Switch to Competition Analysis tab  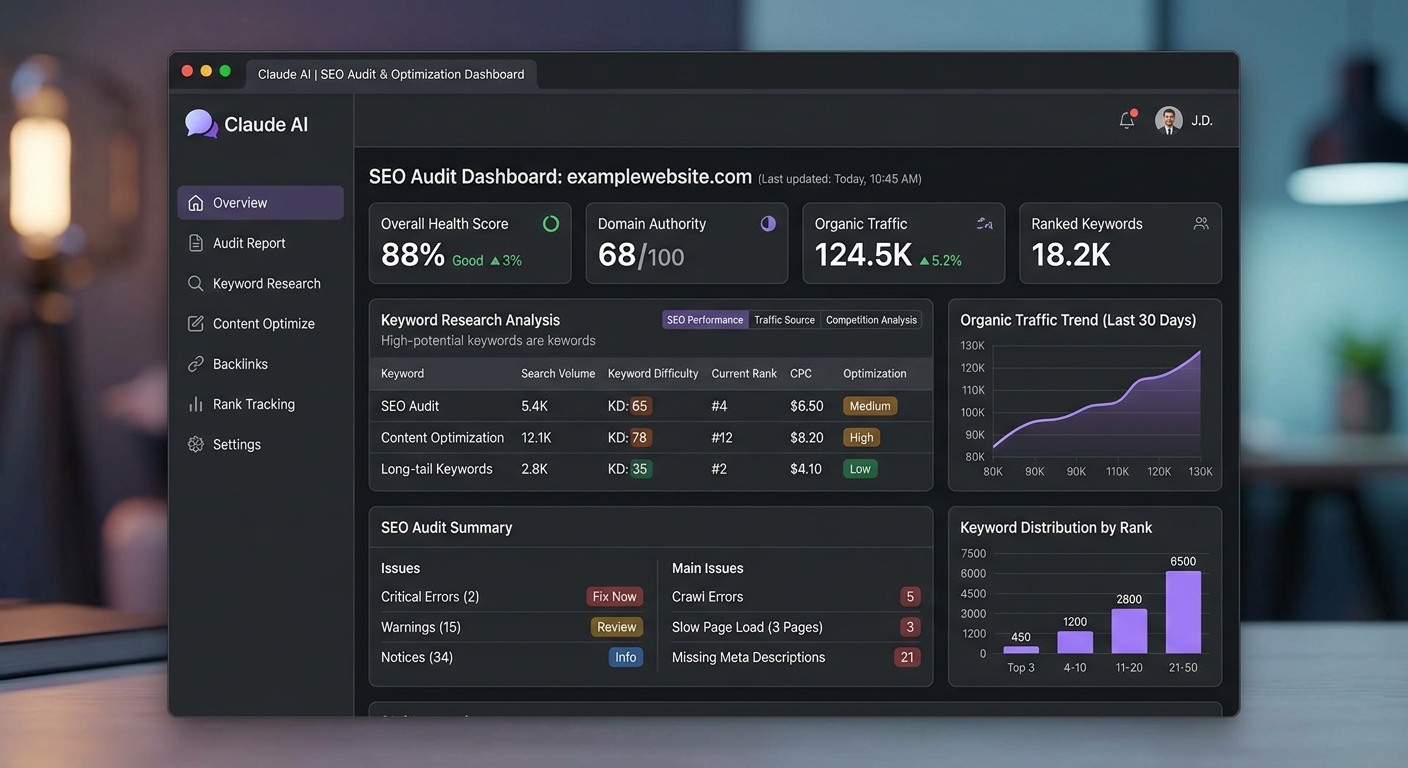click(871, 320)
